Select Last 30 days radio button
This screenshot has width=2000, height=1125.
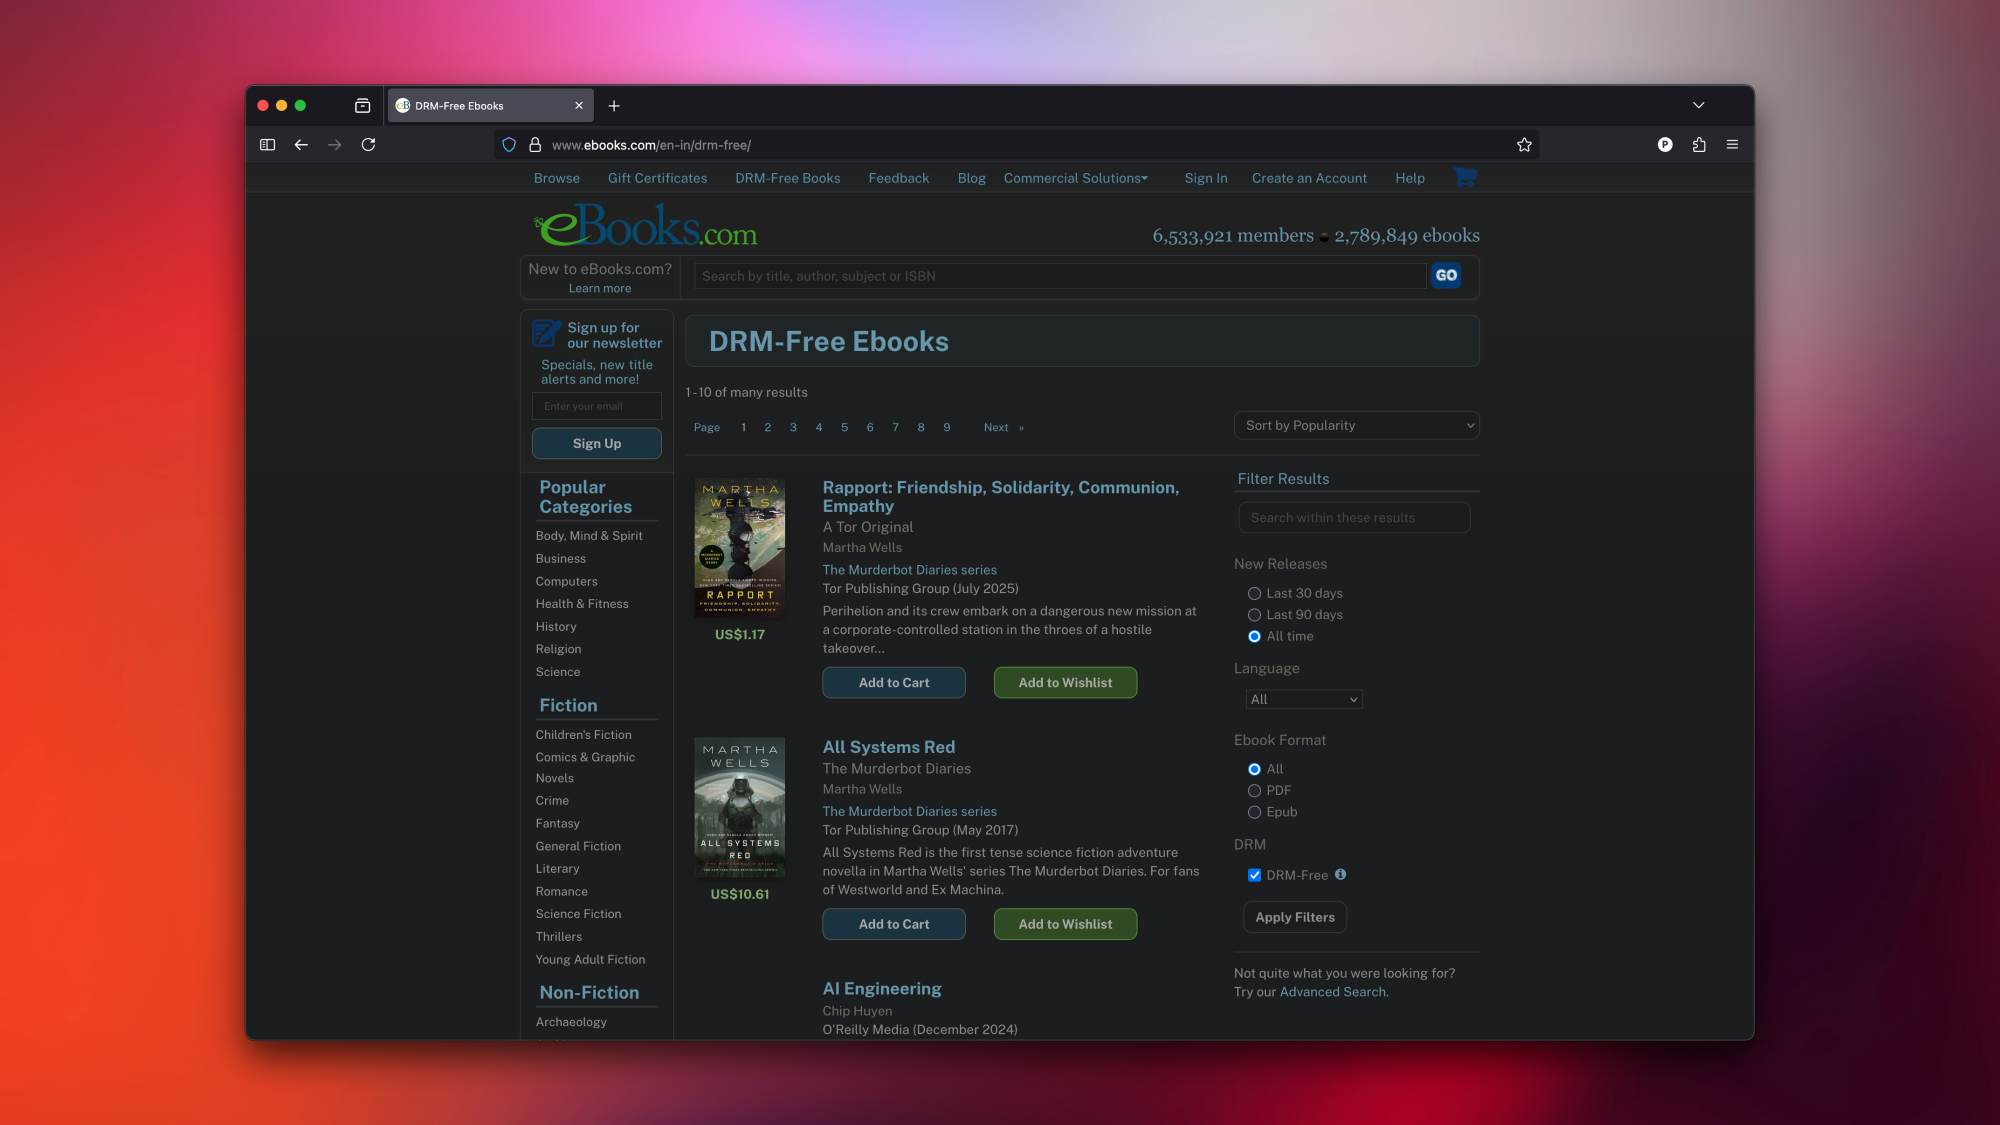click(x=1254, y=594)
